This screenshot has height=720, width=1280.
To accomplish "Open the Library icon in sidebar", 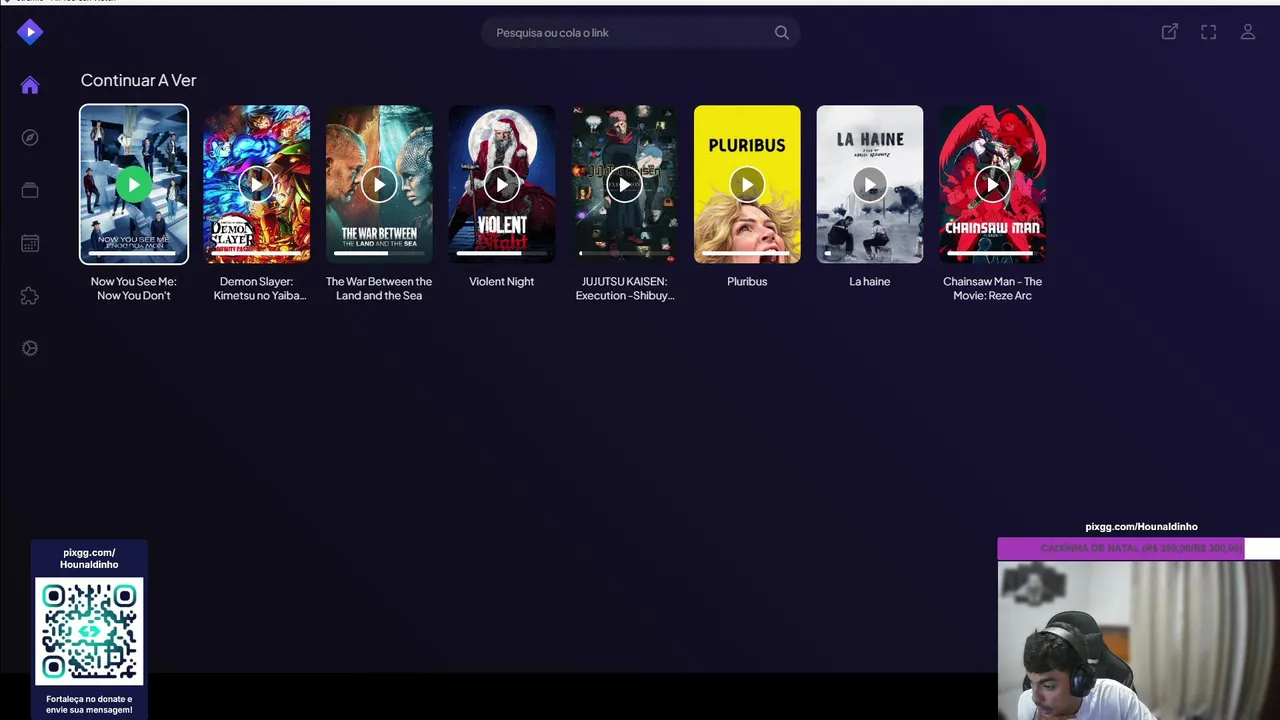I will pos(30,191).
